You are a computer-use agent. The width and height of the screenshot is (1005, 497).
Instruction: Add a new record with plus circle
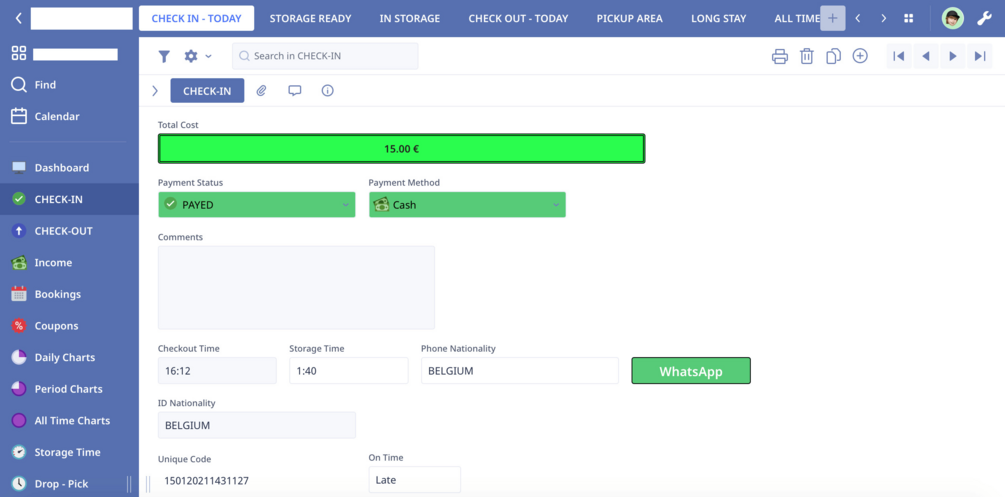pos(860,56)
